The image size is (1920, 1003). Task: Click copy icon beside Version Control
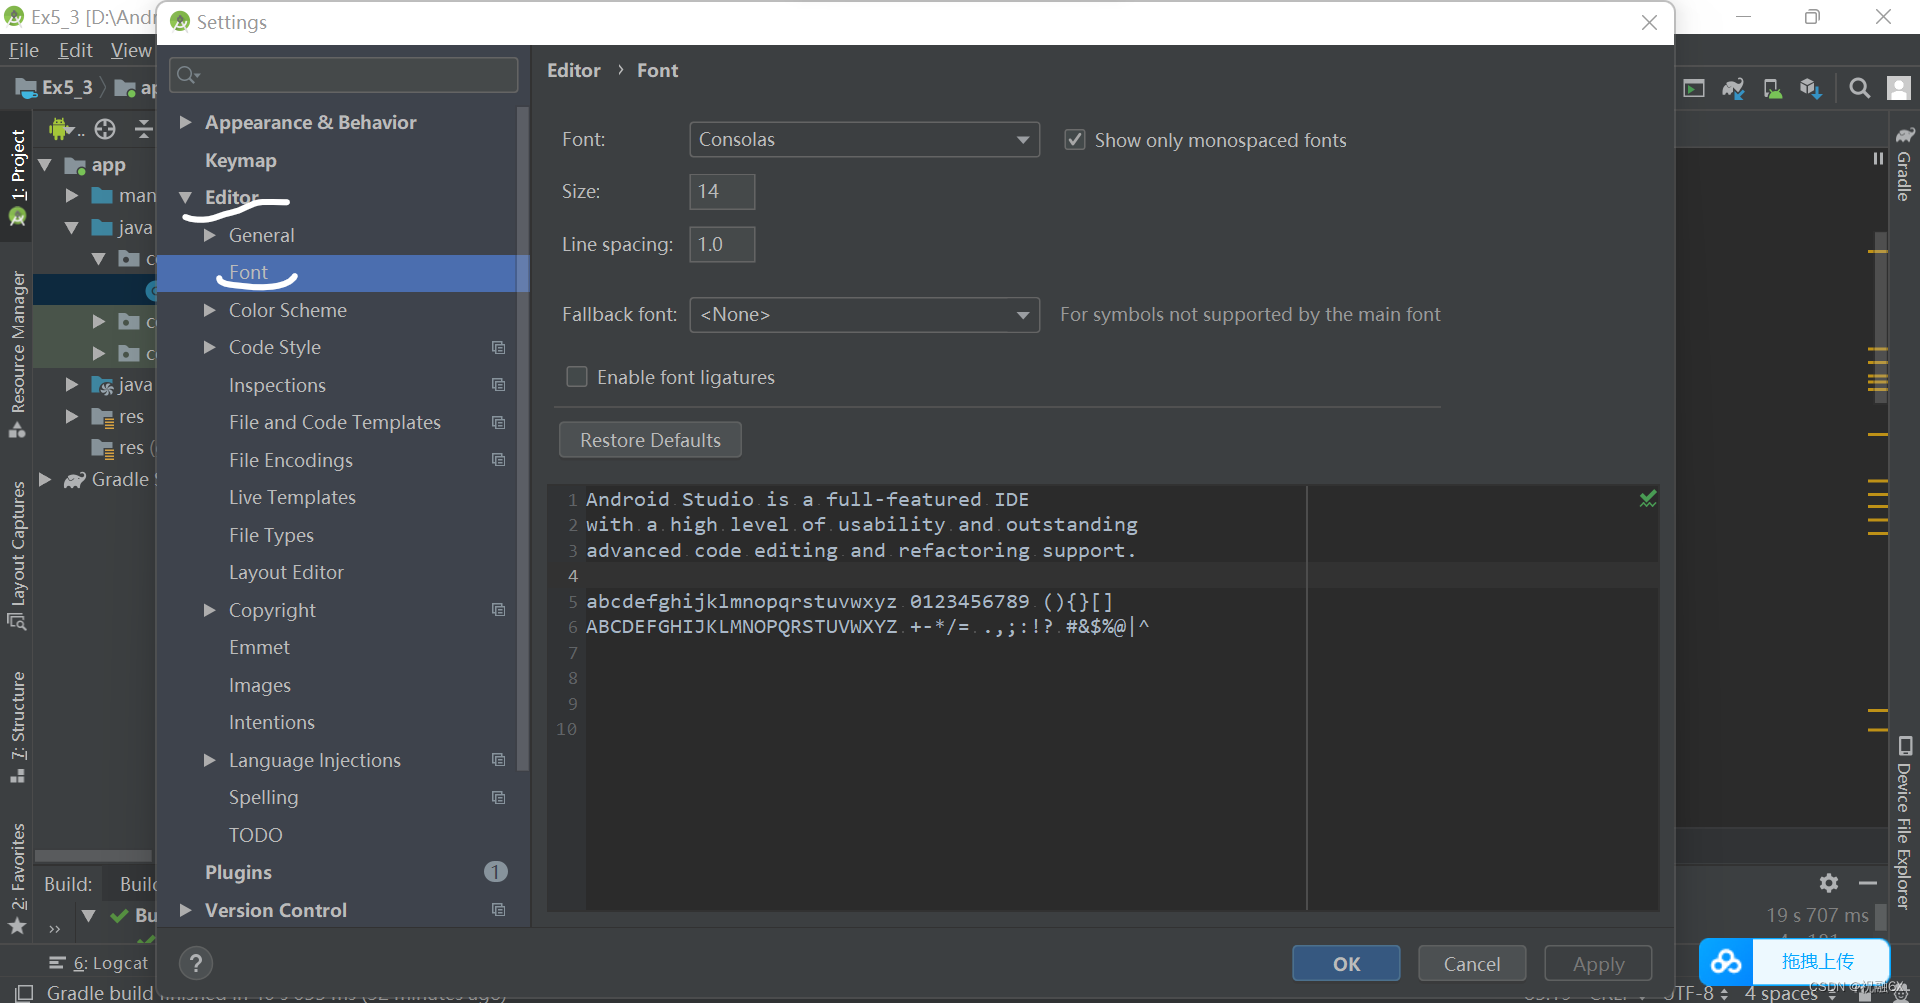click(x=498, y=909)
